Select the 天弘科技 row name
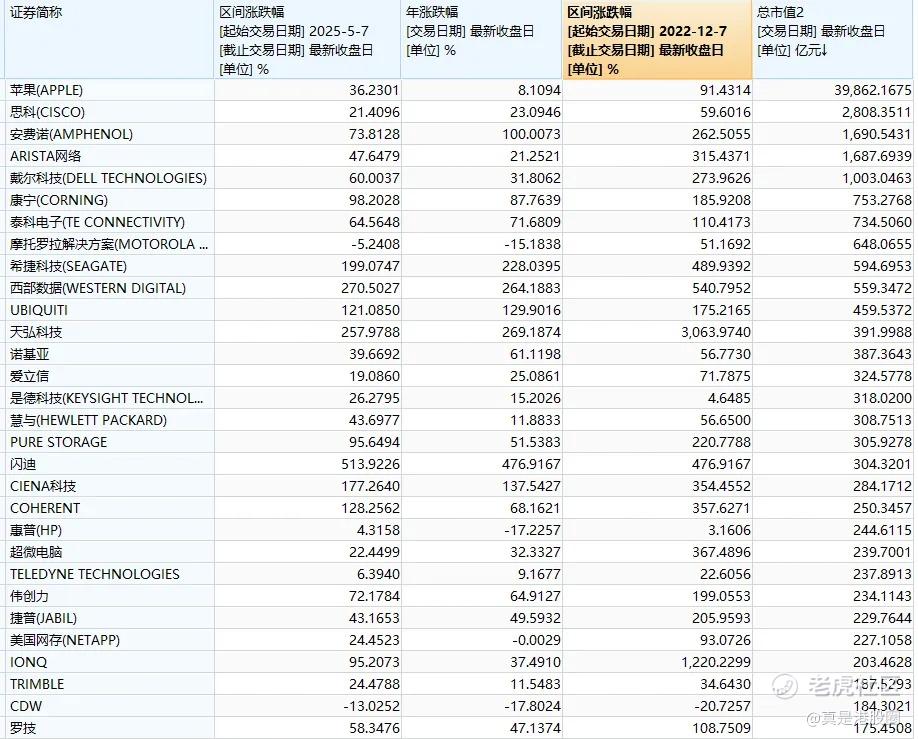Image resolution: width=918 pixels, height=739 pixels. click(36, 332)
